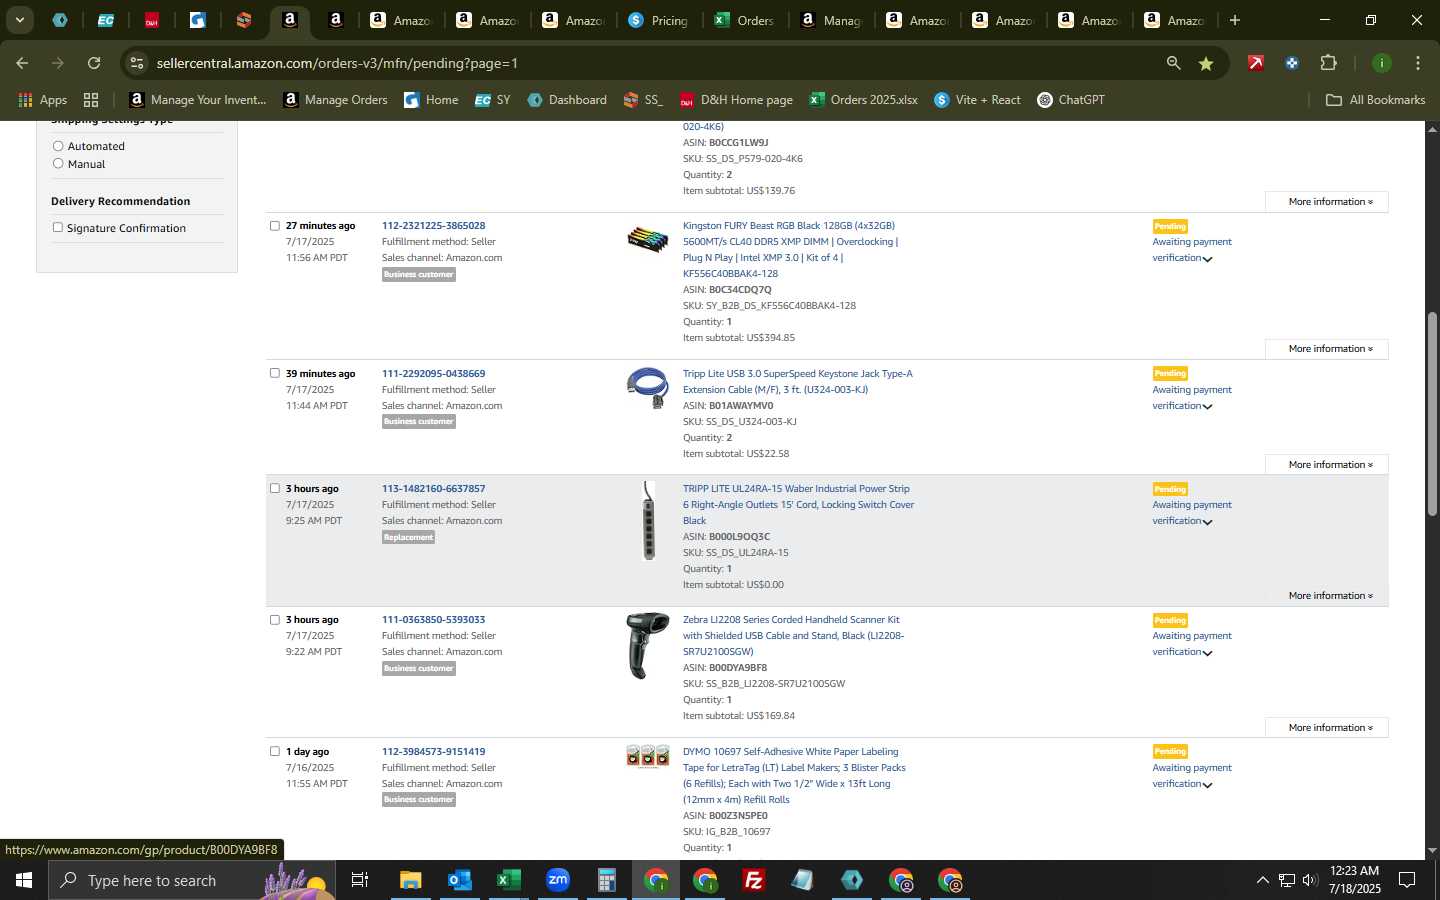Click the red arrow extension icon
The image size is (1440, 900).
coord(1255,63)
